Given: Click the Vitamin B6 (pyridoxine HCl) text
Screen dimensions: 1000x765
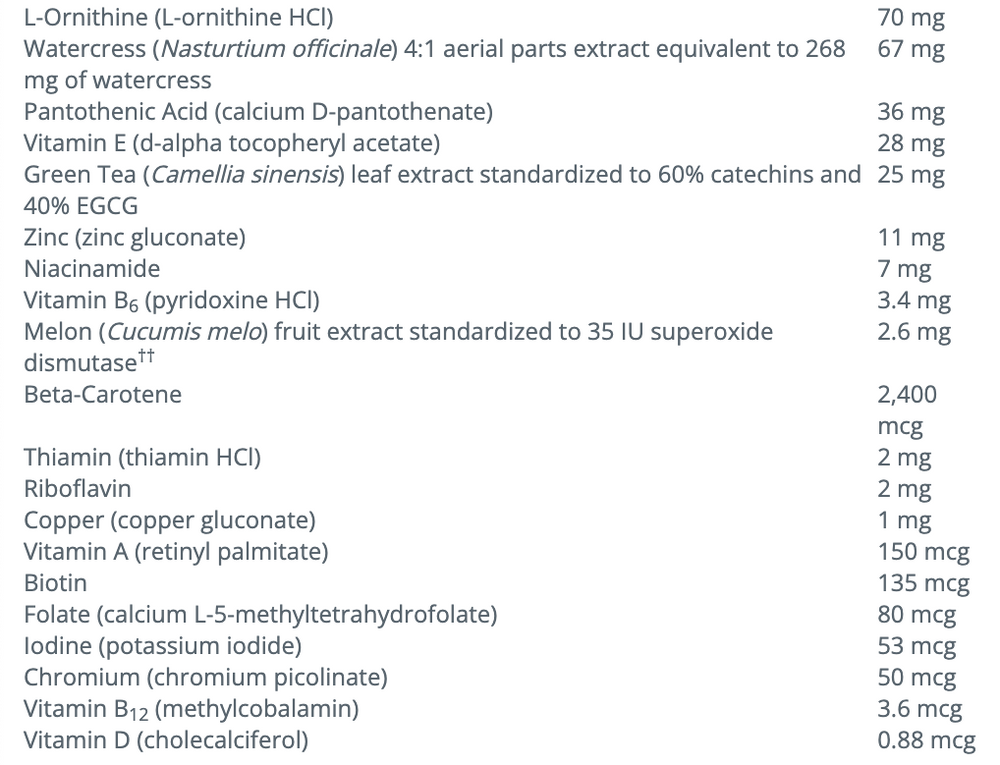Looking at the screenshot, I should [x=172, y=300].
